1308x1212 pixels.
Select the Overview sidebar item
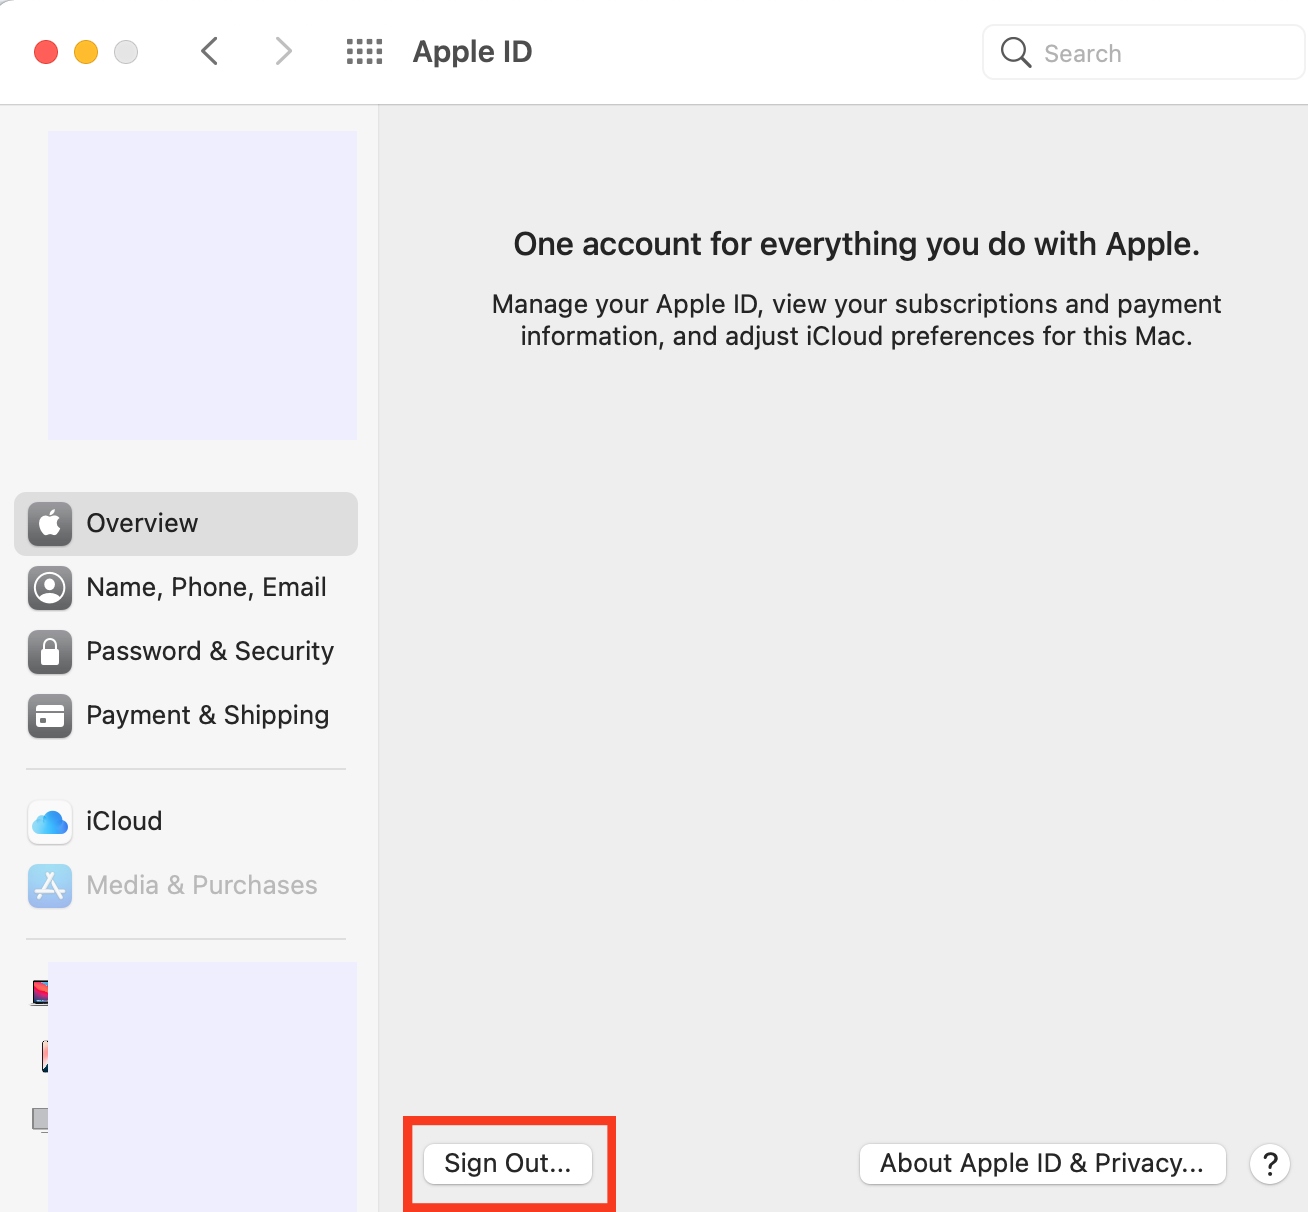(x=141, y=523)
